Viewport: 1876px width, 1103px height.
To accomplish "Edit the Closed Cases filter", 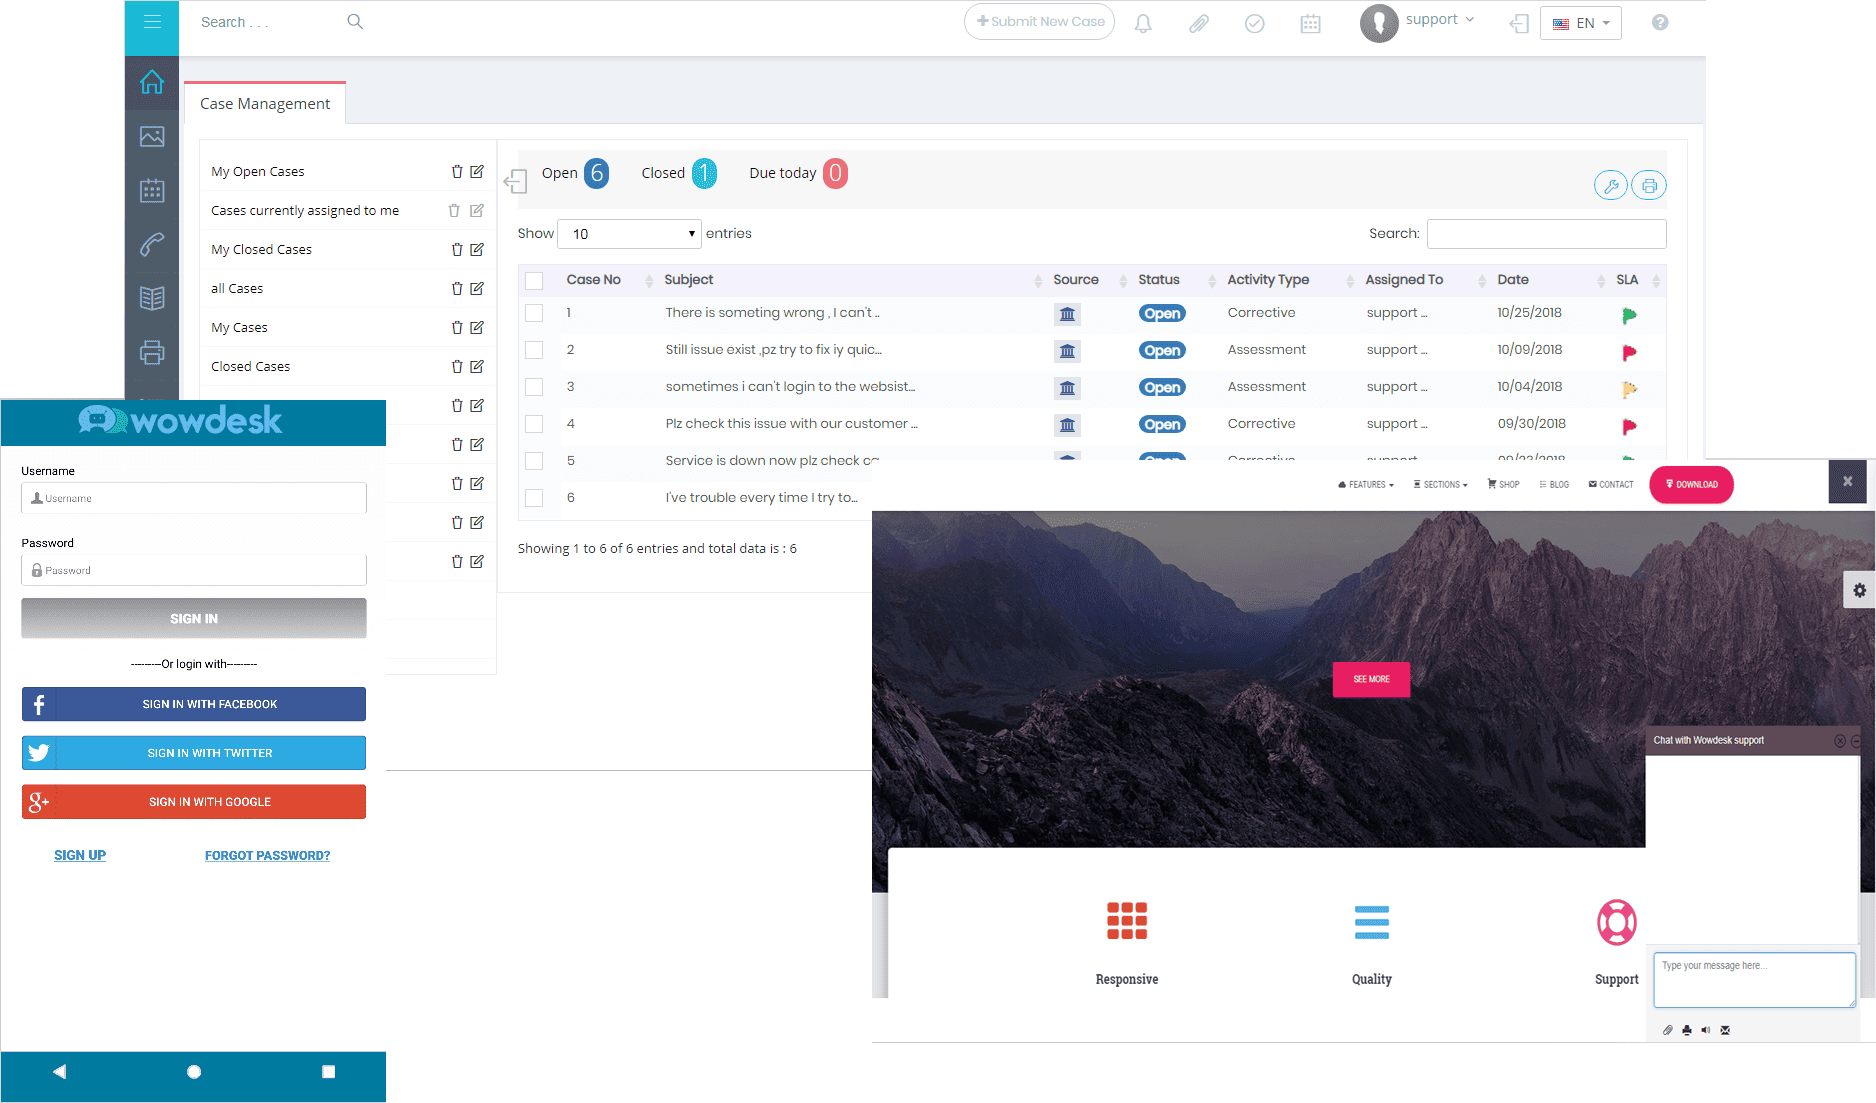I will click(x=477, y=366).
